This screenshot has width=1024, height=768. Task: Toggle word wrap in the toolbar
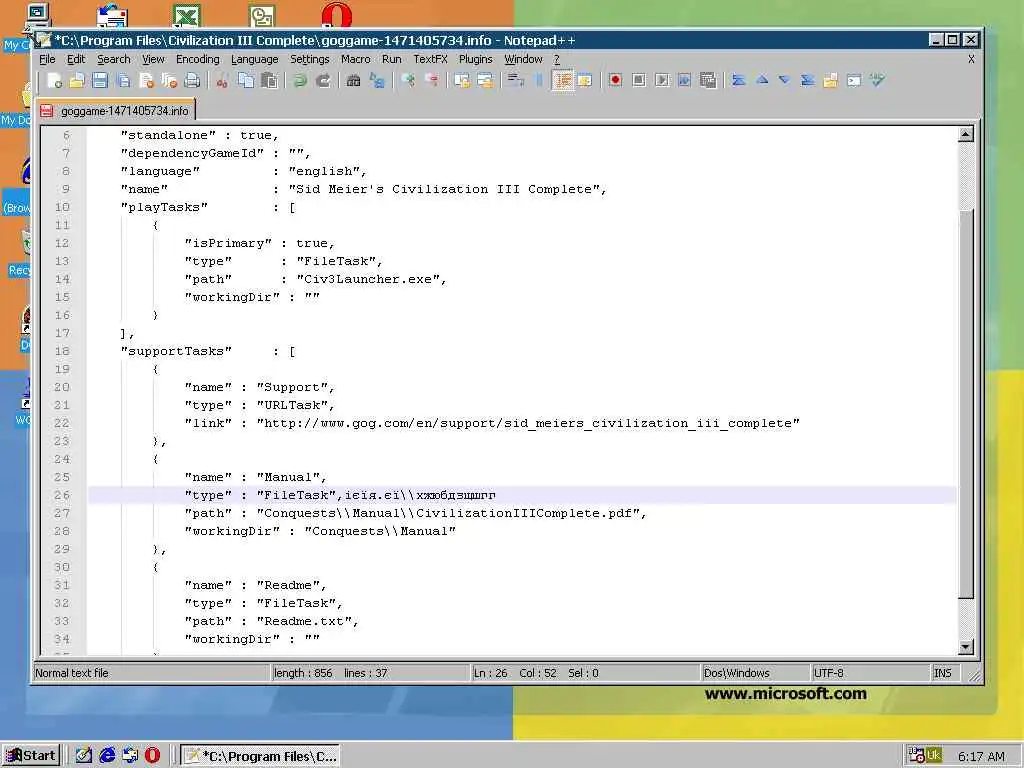(516, 80)
